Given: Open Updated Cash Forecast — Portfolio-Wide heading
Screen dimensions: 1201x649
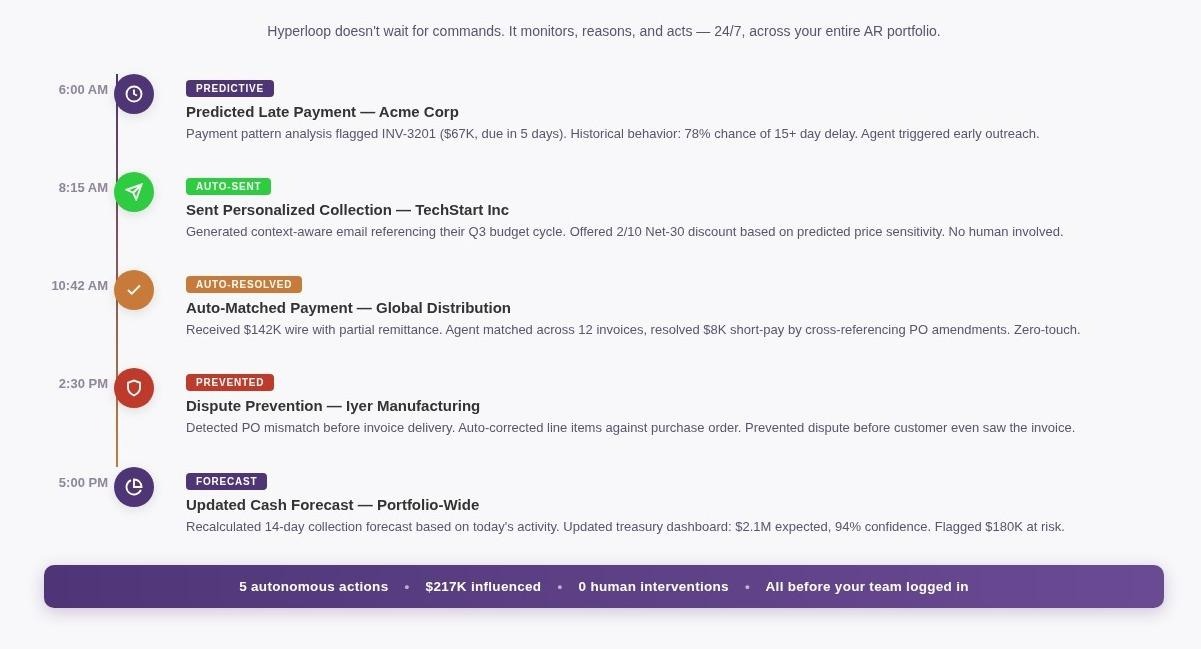Looking at the screenshot, I should pyautogui.click(x=332, y=505).
